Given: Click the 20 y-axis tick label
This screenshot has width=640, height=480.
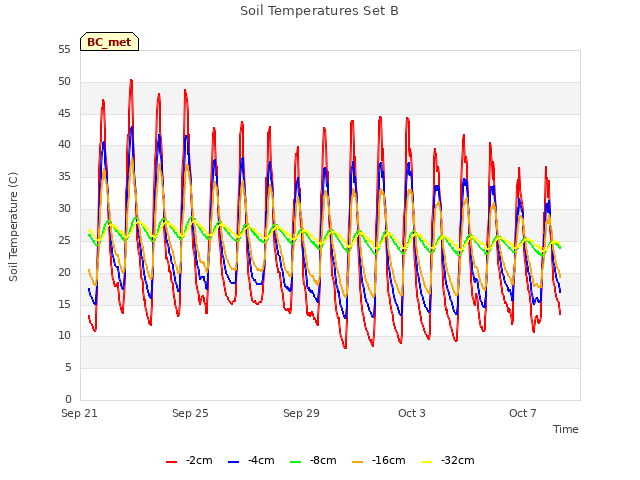Looking at the screenshot, I should click(x=64, y=272).
